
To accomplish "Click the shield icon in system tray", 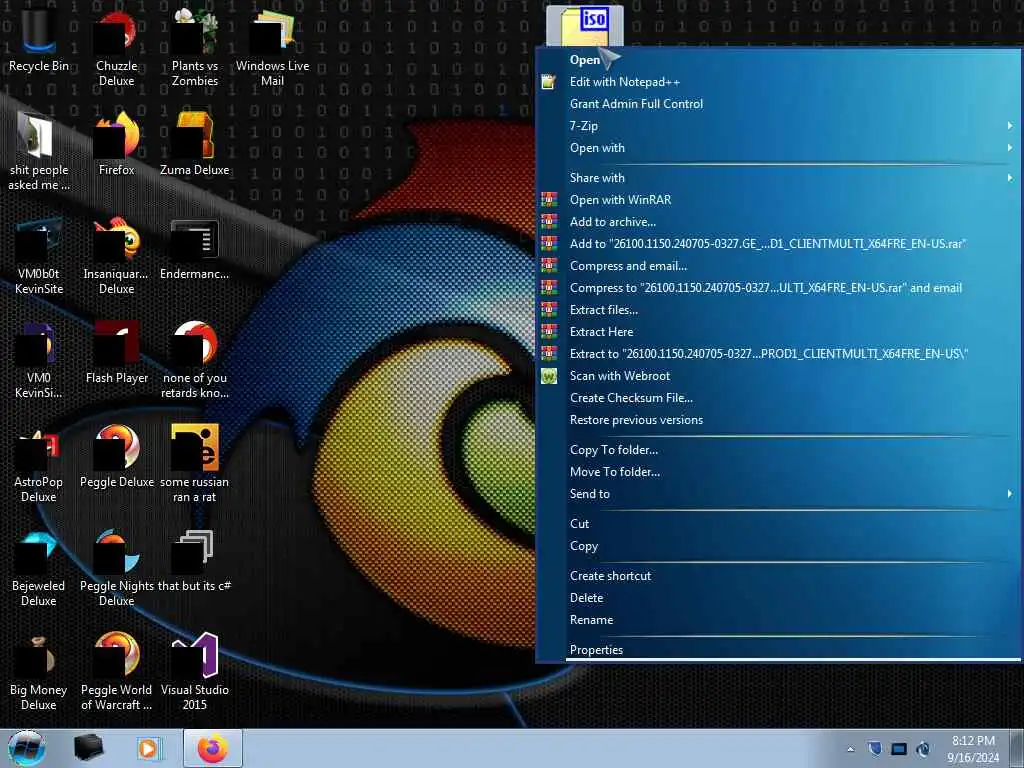I will pos(875,749).
